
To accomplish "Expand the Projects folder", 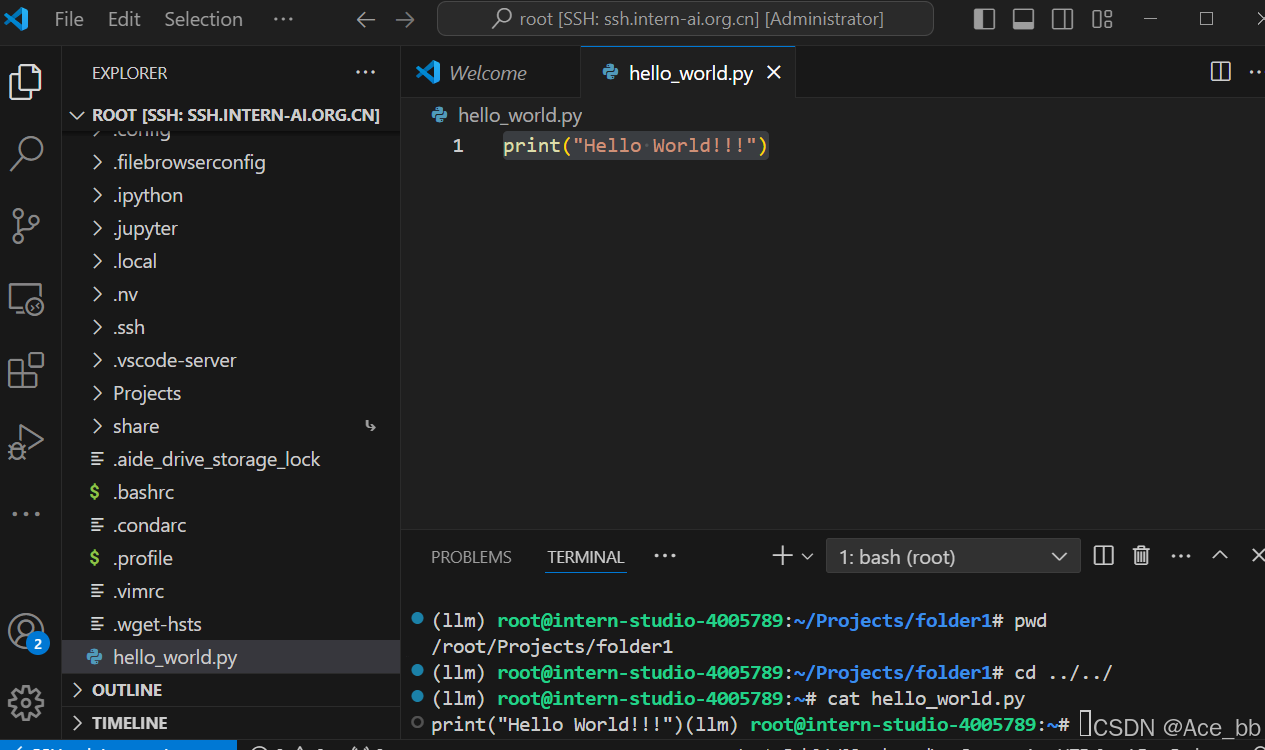I will click(231, 393).
